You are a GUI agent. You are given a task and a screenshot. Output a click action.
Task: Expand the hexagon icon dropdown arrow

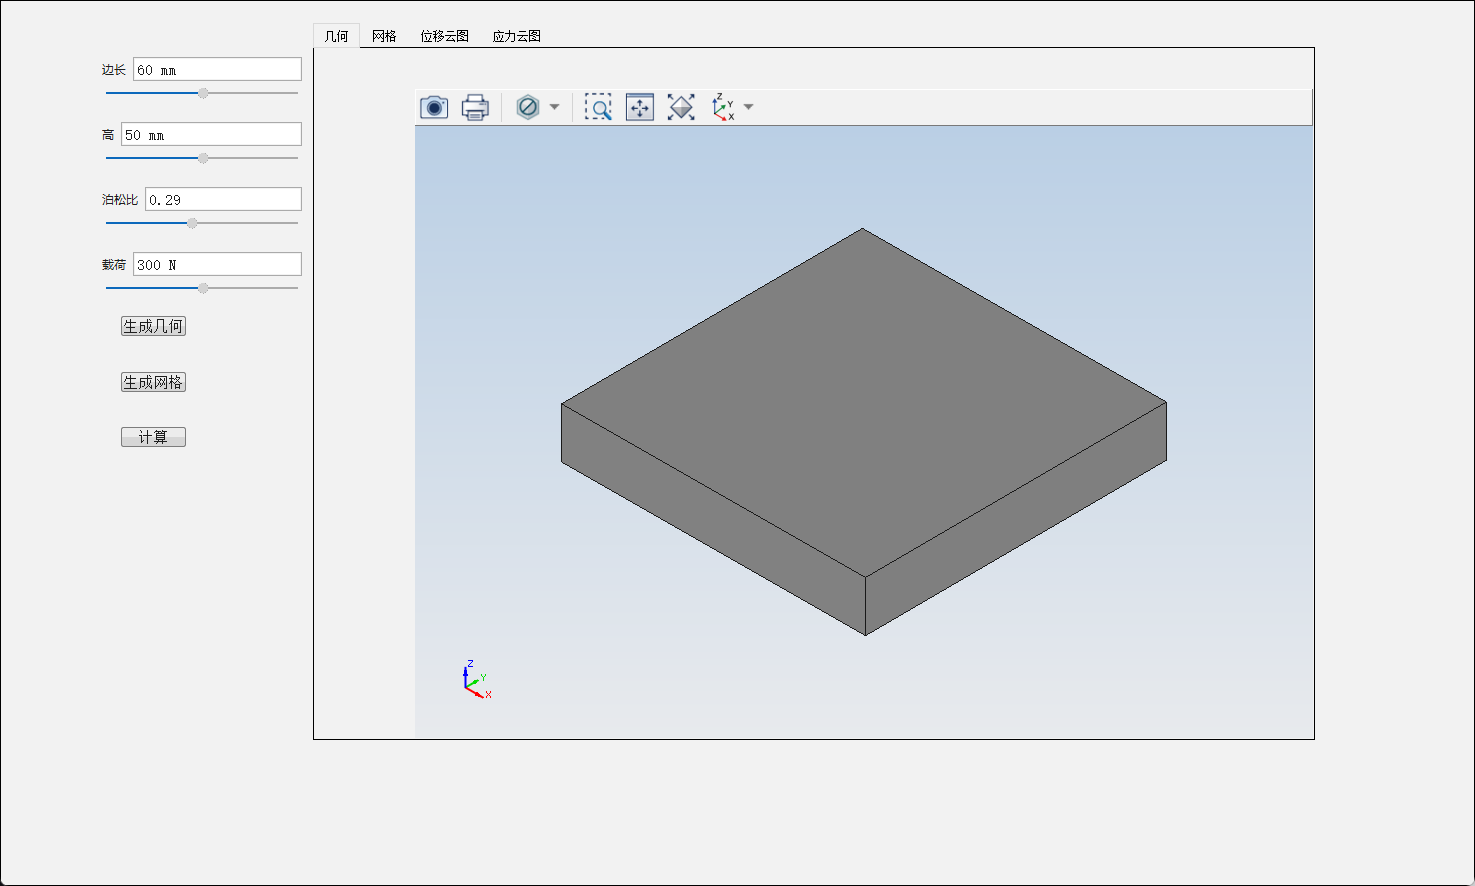(554, 107)
